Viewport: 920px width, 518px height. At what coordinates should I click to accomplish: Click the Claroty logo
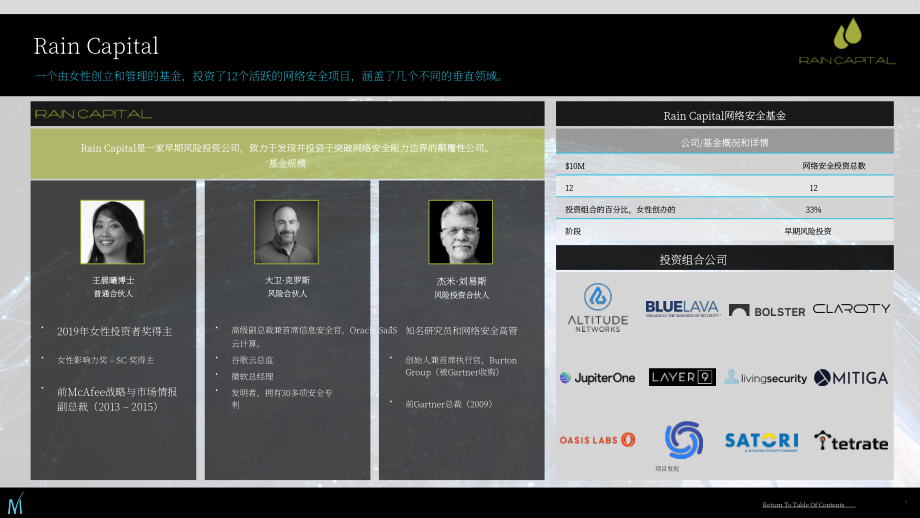[851, 309]
